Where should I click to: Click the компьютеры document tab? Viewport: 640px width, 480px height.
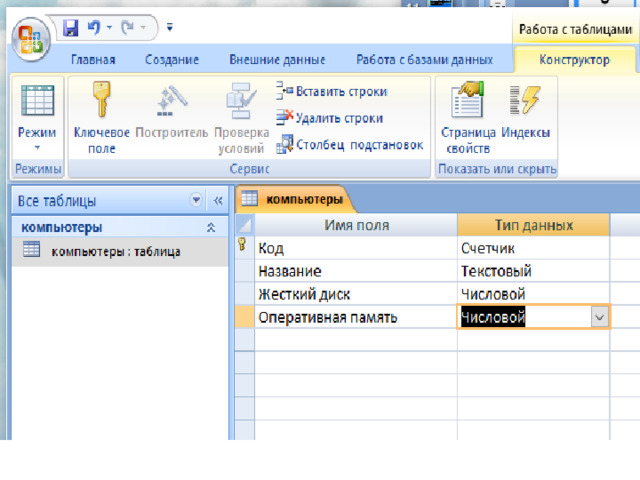click(x=296, y=199)
